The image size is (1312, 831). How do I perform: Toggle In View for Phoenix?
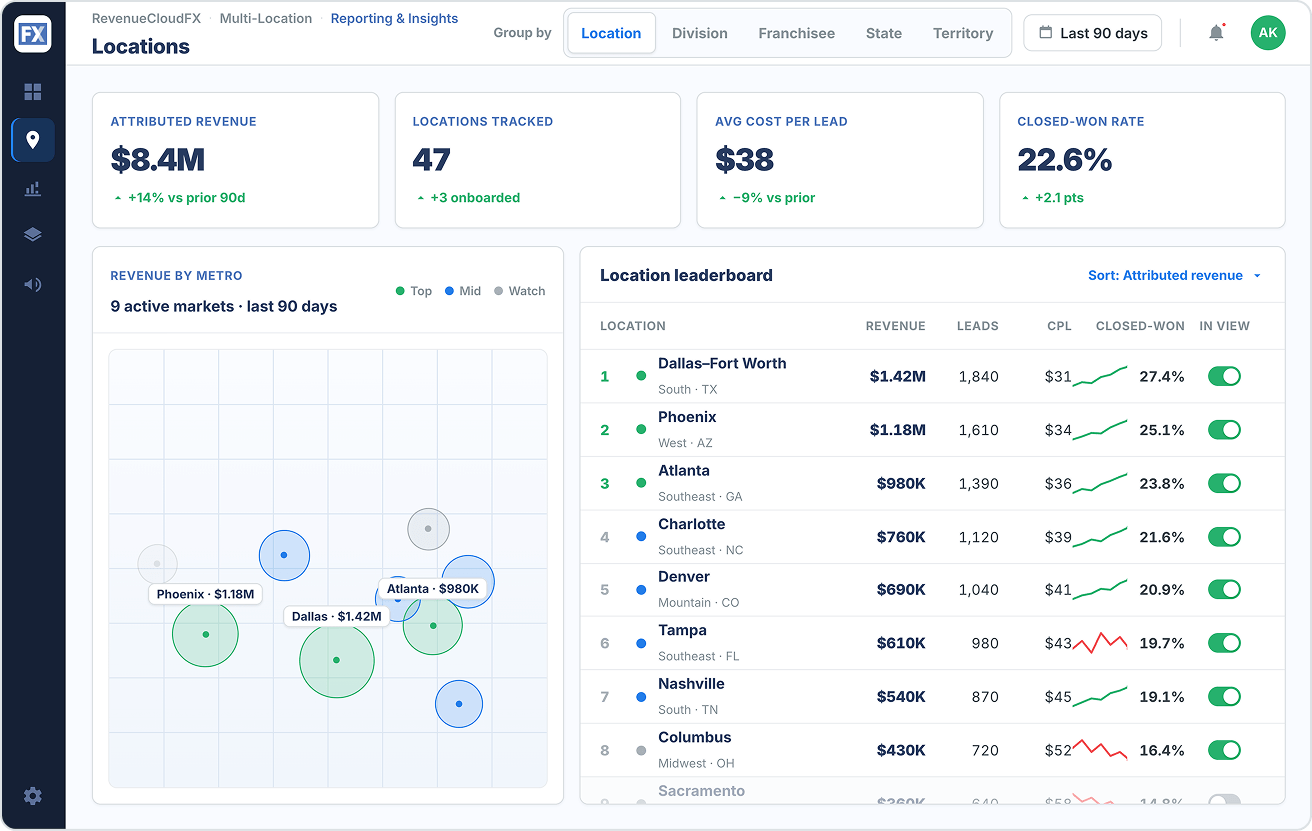[1224, 430]
